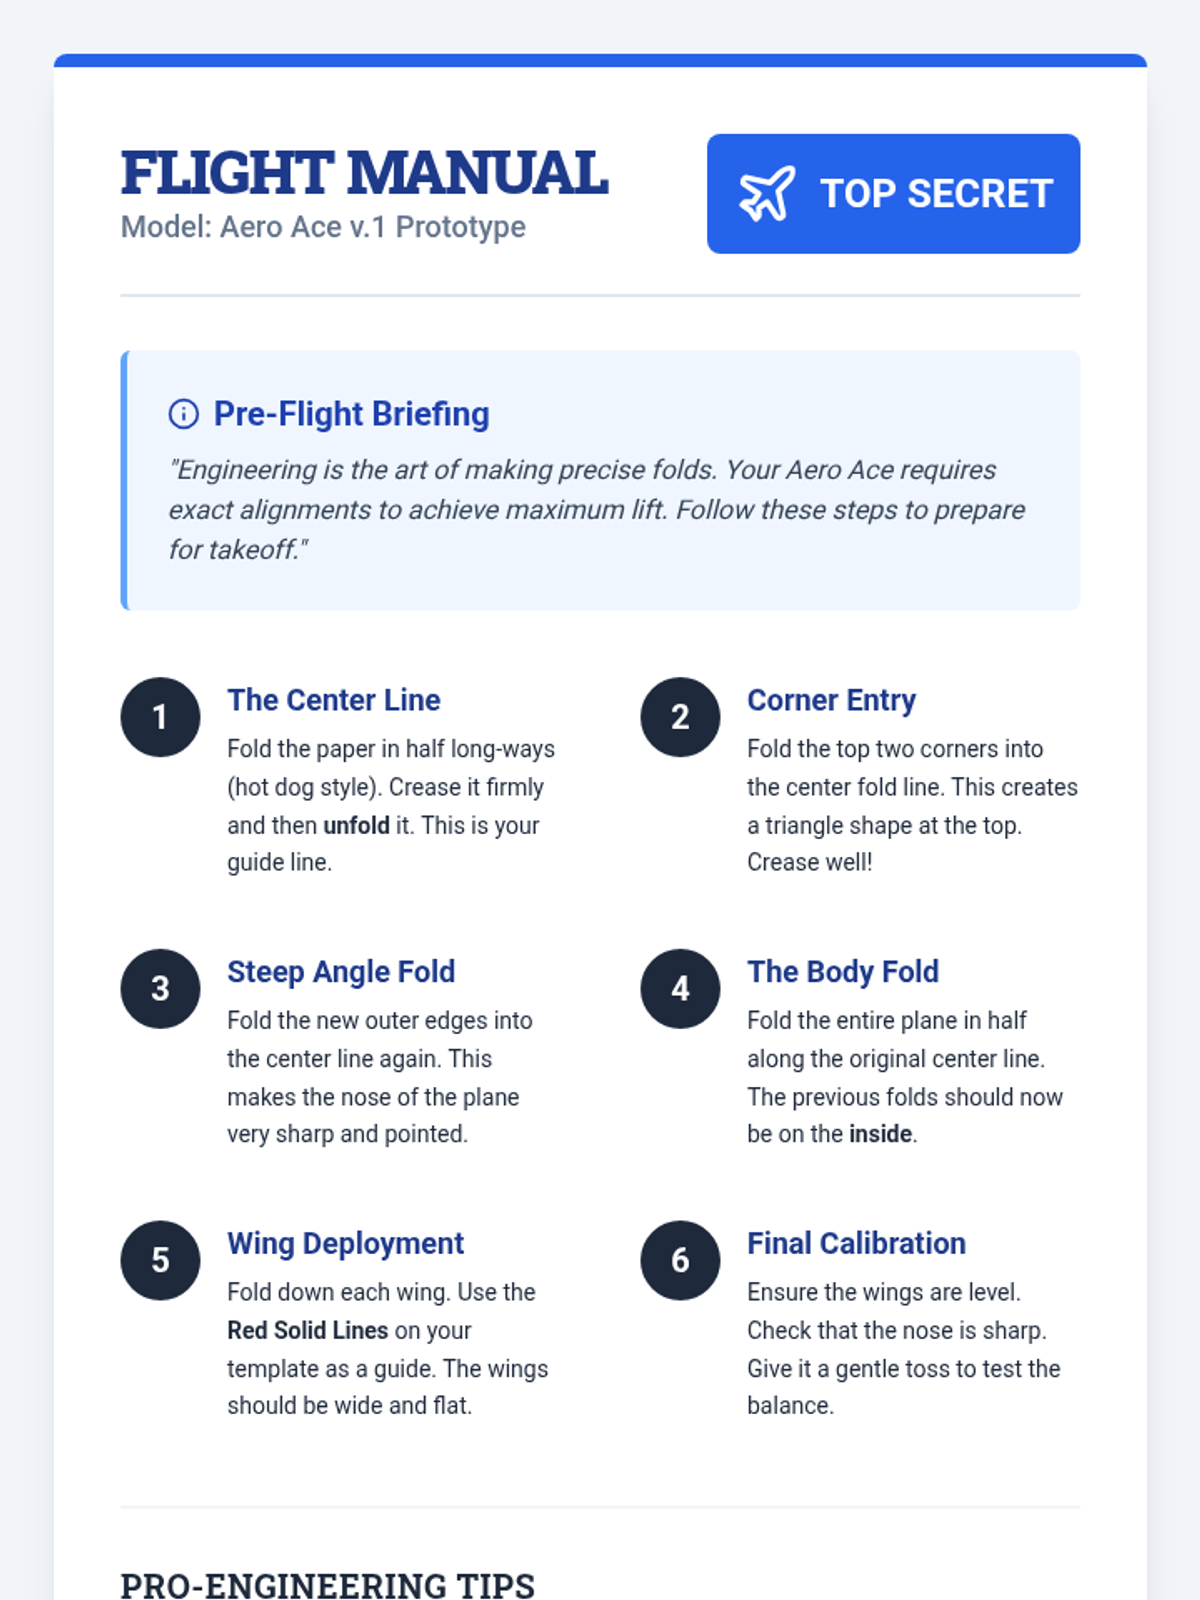Click the step 1 number circle

[x=160, y=717]
